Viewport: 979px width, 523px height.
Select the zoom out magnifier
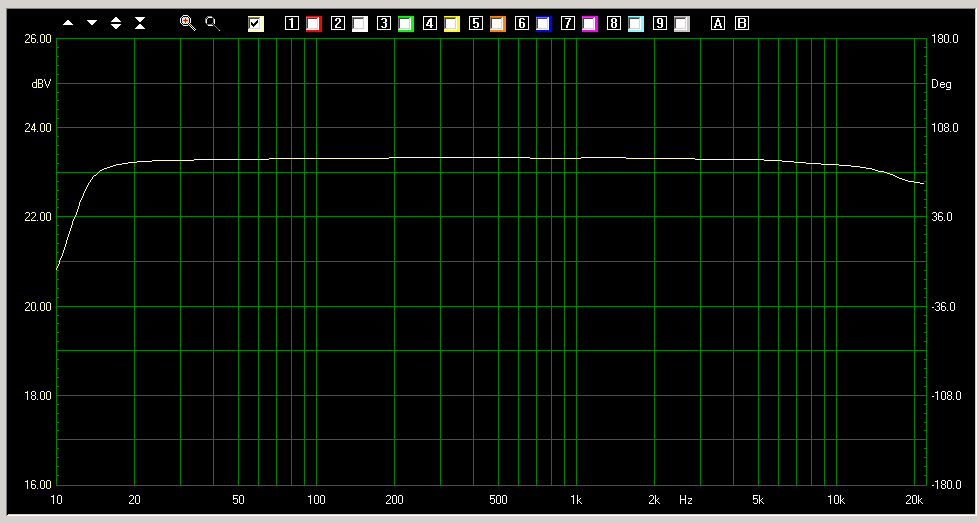tap(212, 23)
